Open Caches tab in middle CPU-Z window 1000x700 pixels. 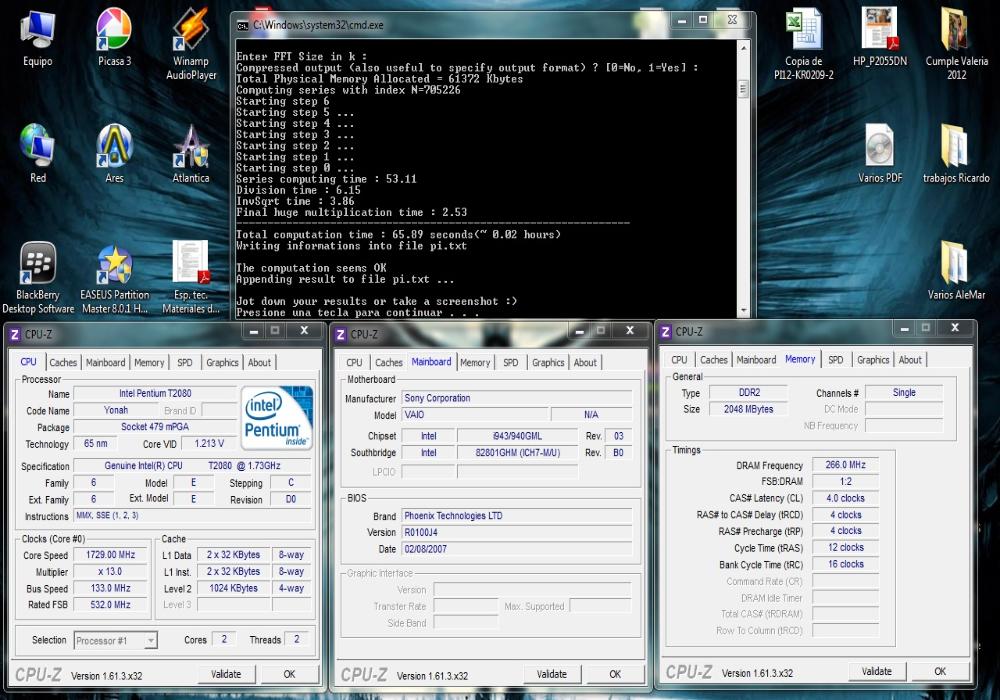click(388, 362)
